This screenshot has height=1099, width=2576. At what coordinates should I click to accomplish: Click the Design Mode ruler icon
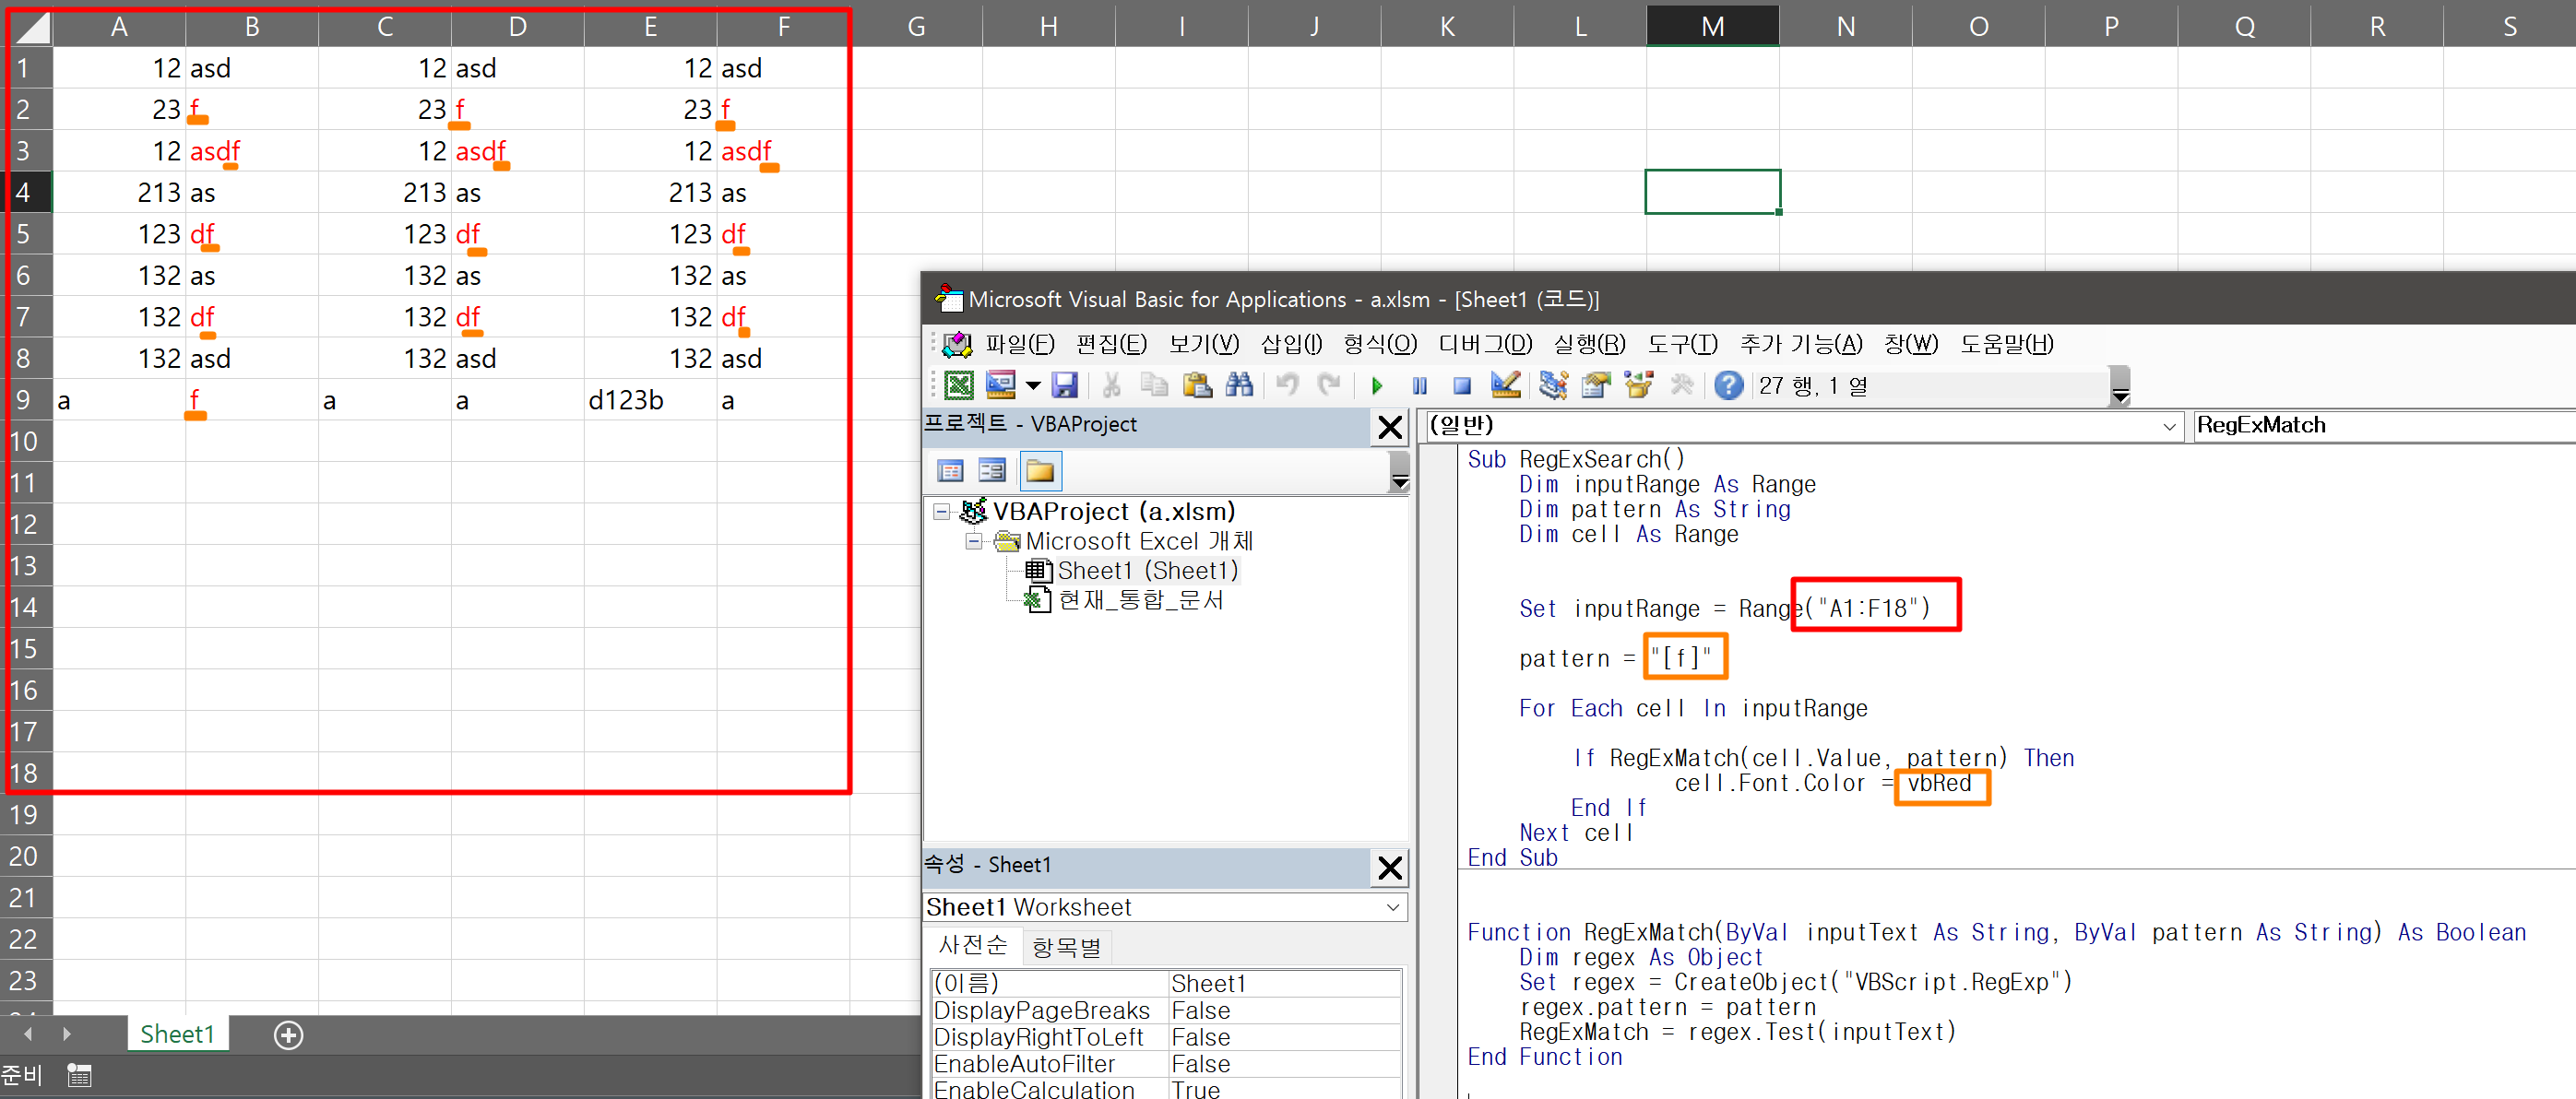pos(1504,385)
